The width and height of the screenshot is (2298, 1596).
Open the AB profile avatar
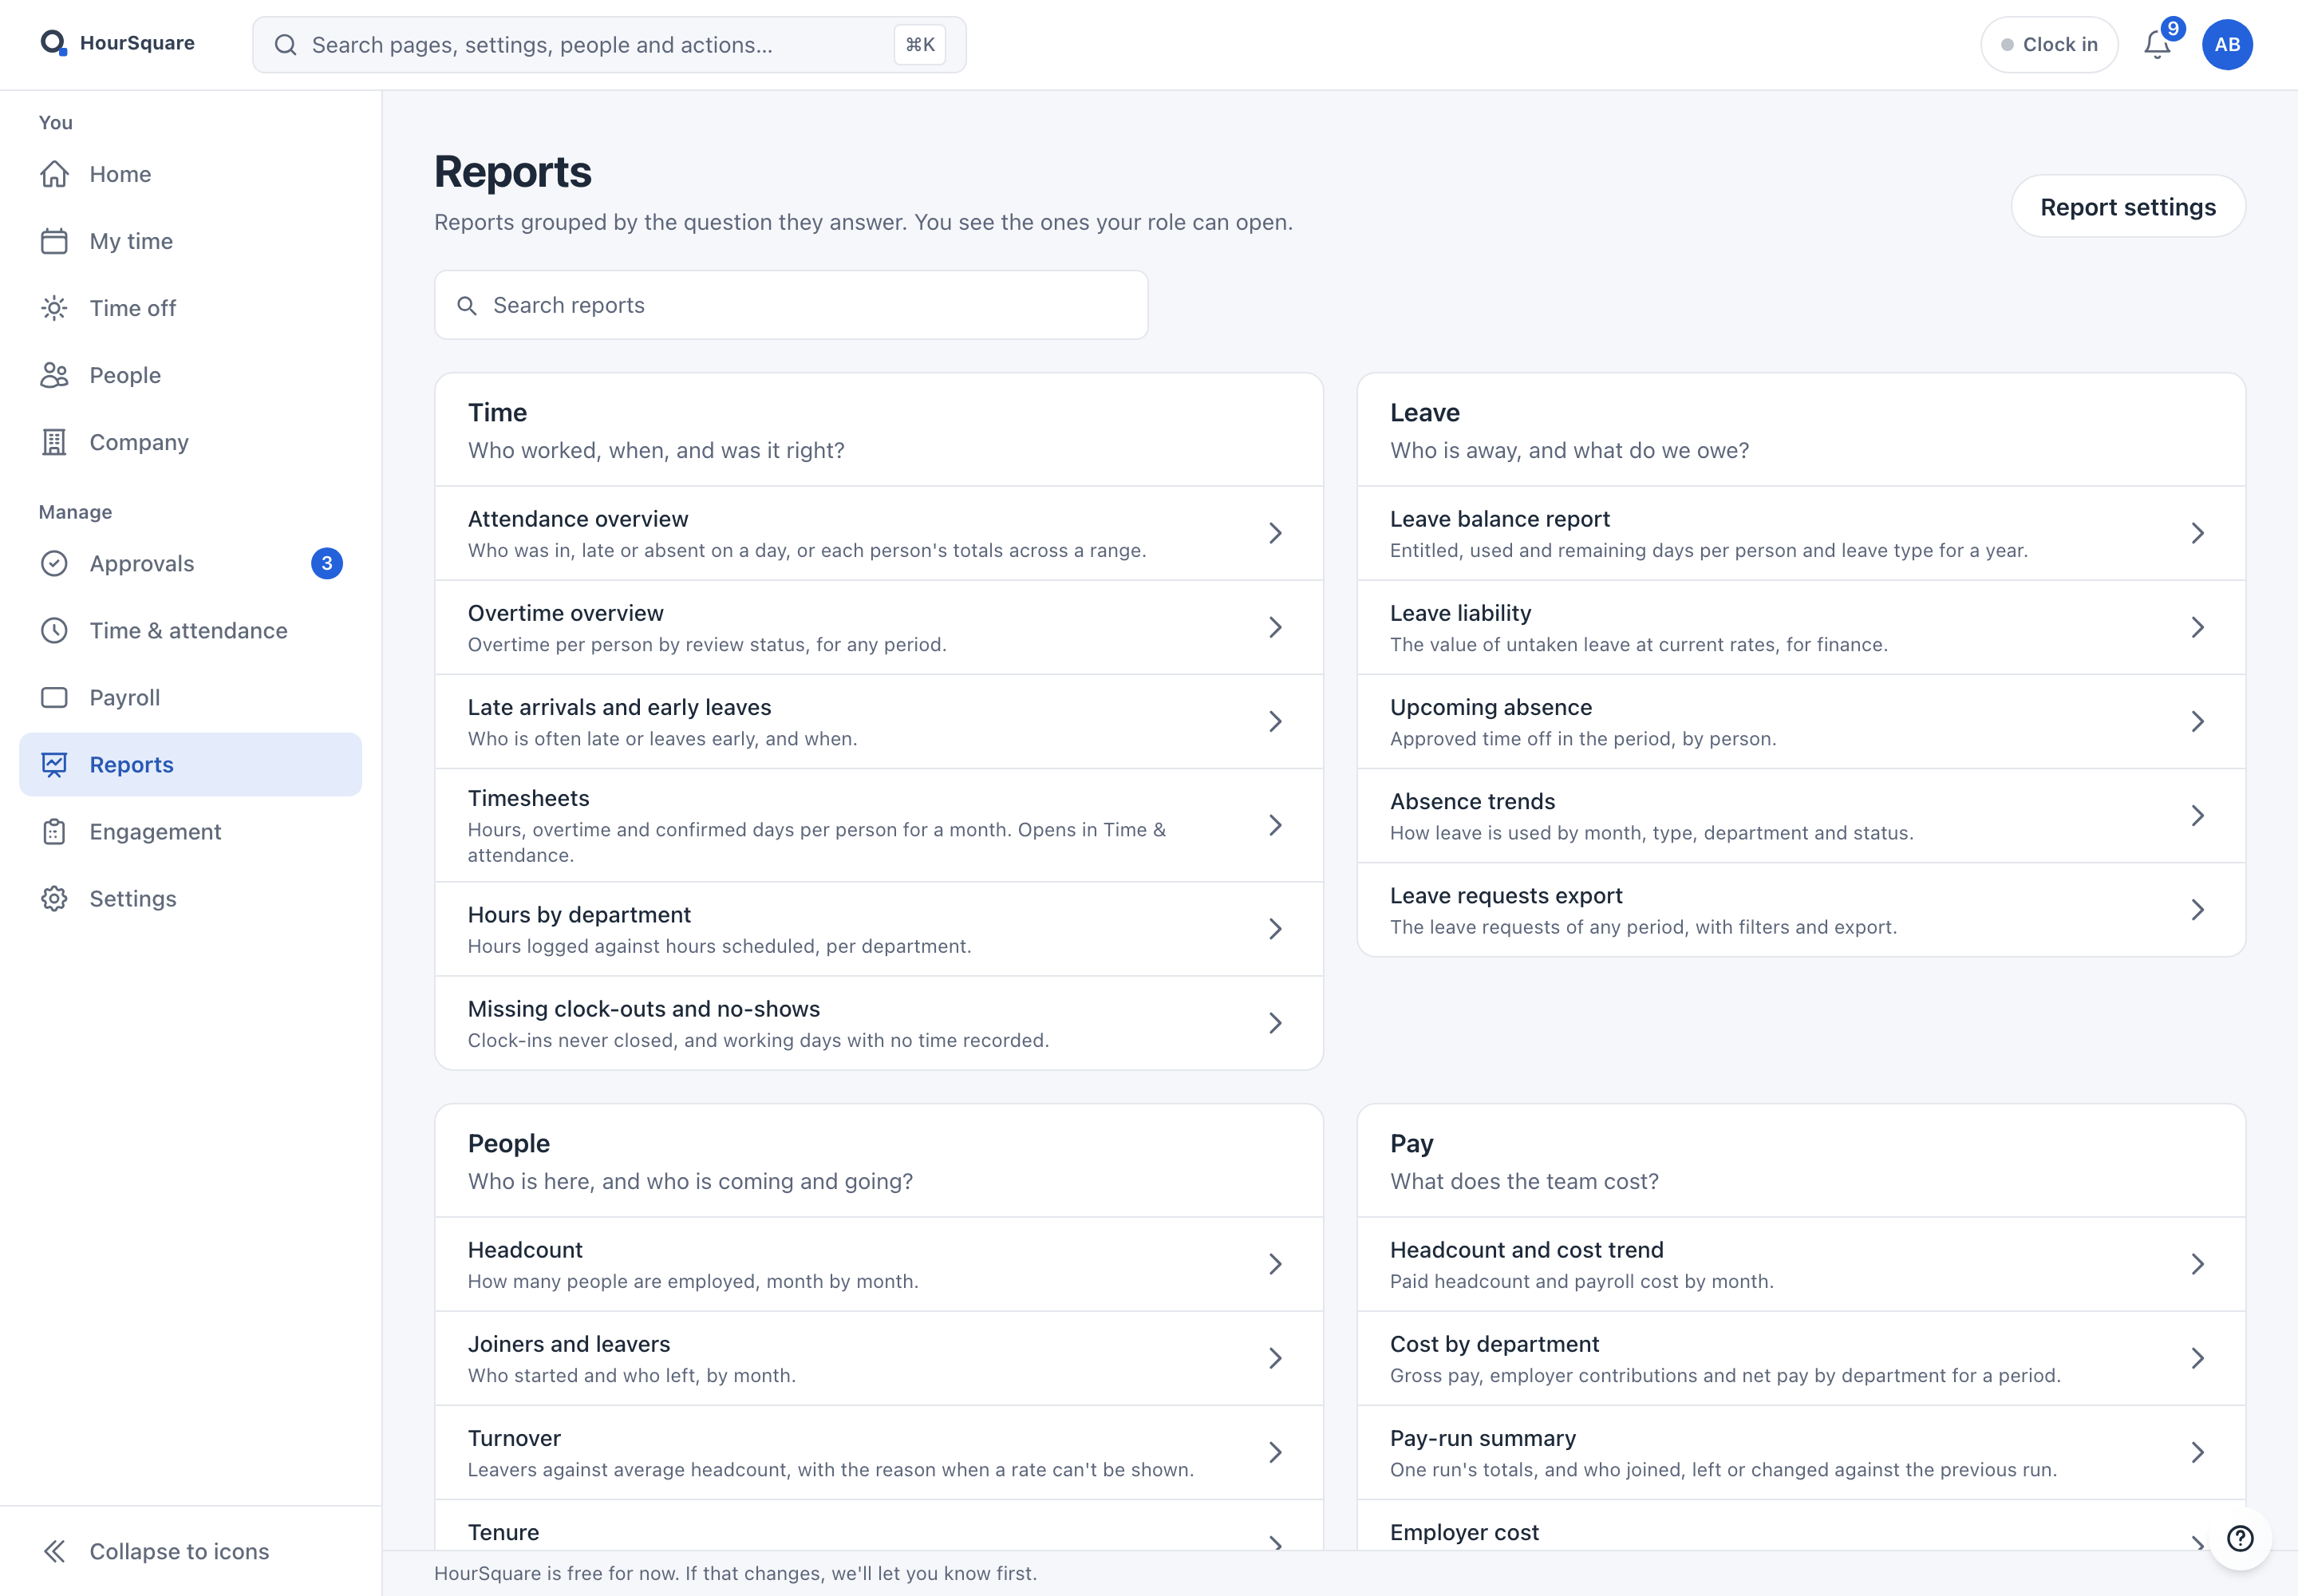[x=2227, y=45]
